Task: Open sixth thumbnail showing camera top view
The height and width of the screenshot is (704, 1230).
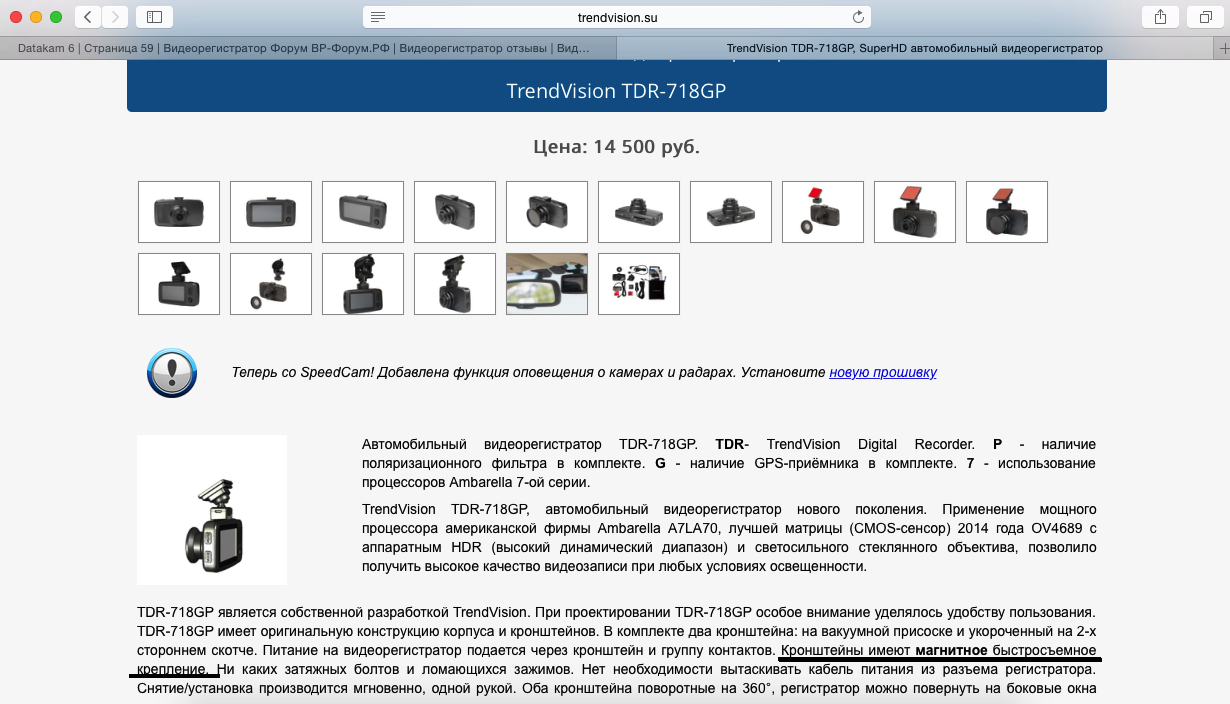Action: click(x=639, y=212)
